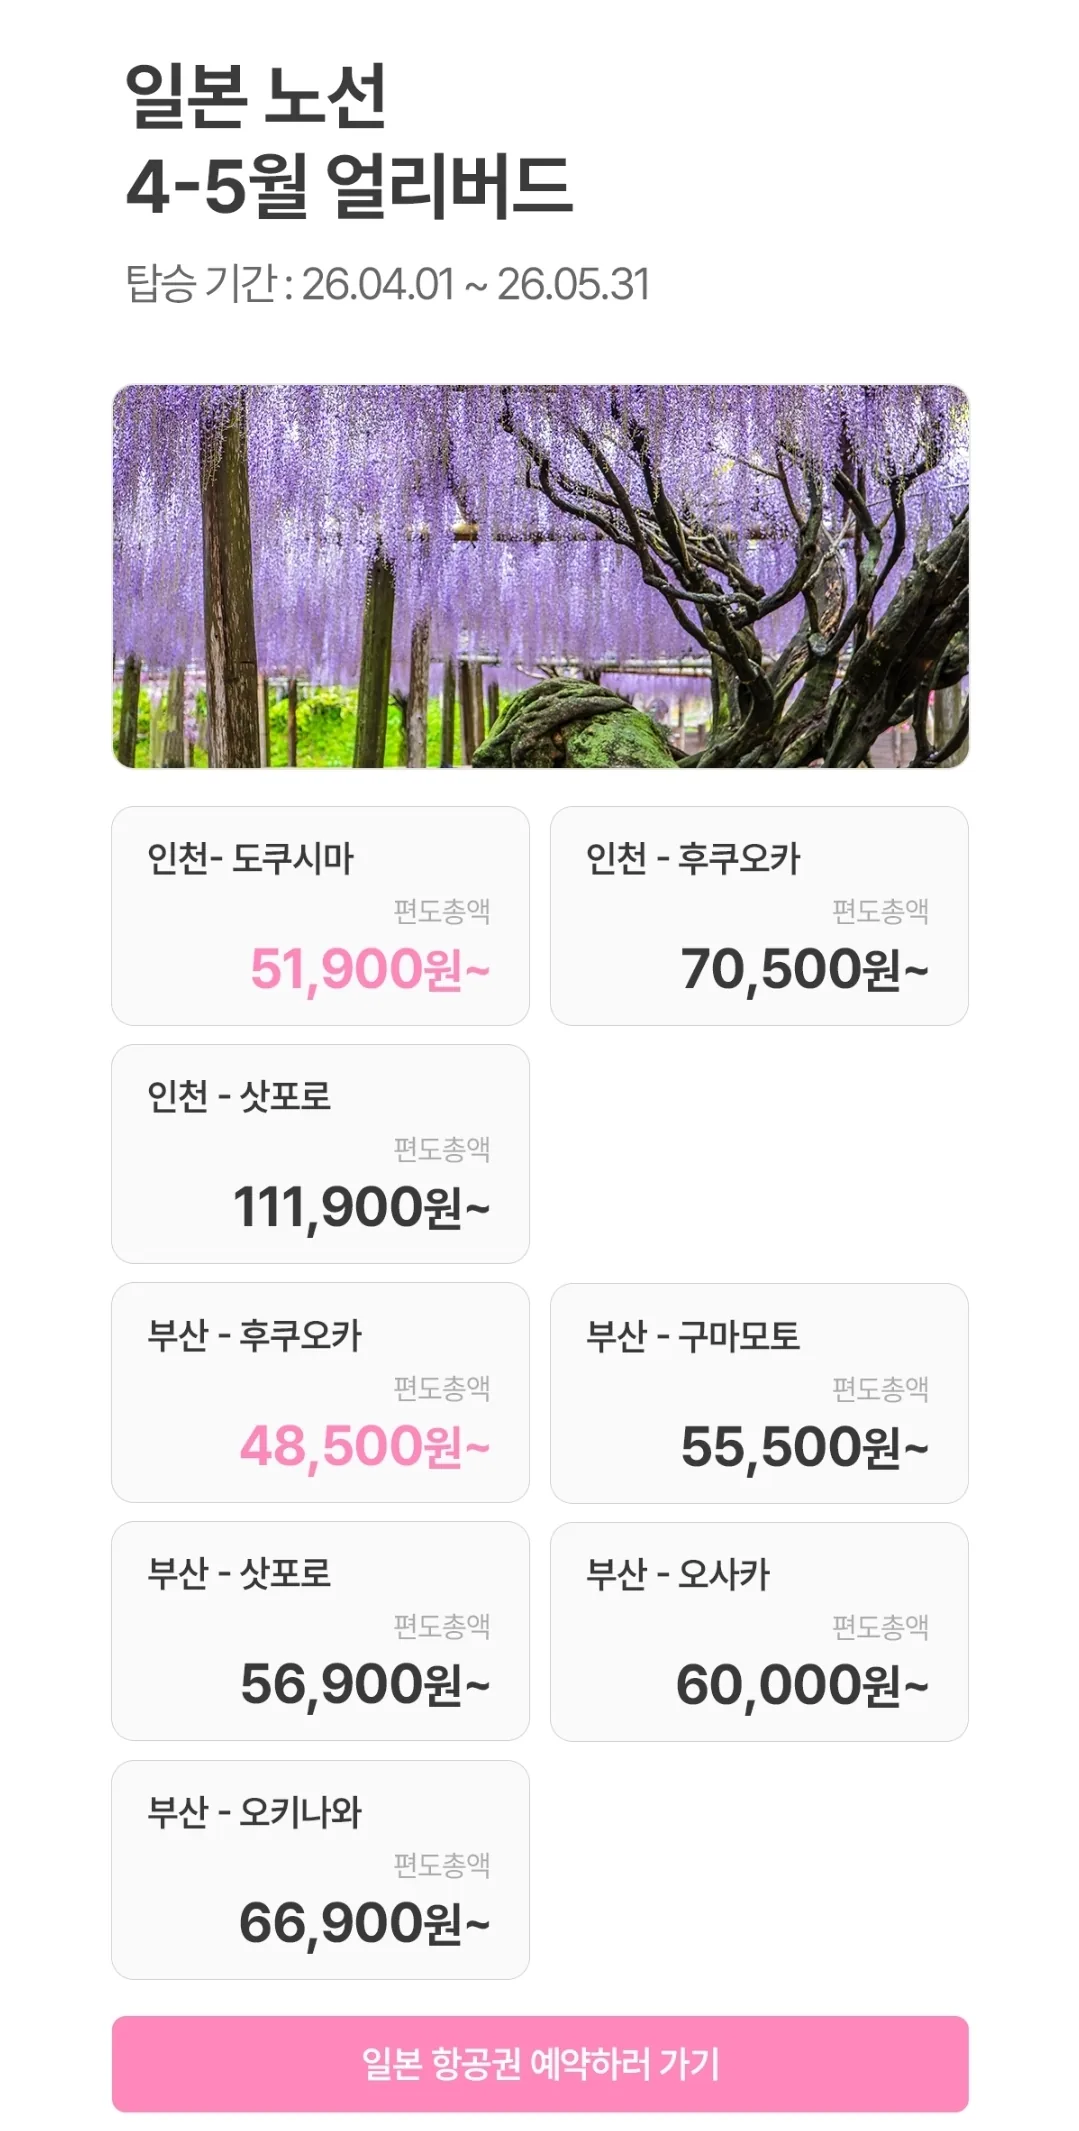Choose the Busan to Osaka 60,000원 card
Screen dimensions: 1079x2131
click(x=759, y=1632)
